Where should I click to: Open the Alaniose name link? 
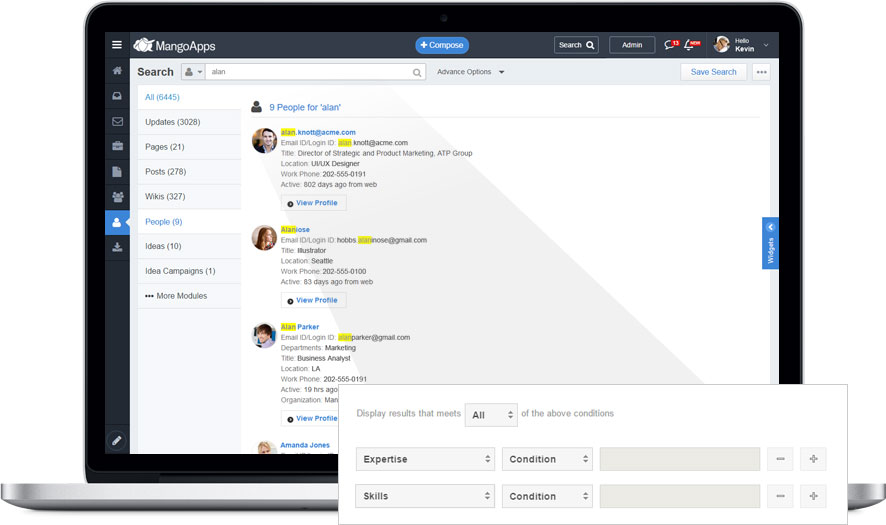click(x=295, y=229)
